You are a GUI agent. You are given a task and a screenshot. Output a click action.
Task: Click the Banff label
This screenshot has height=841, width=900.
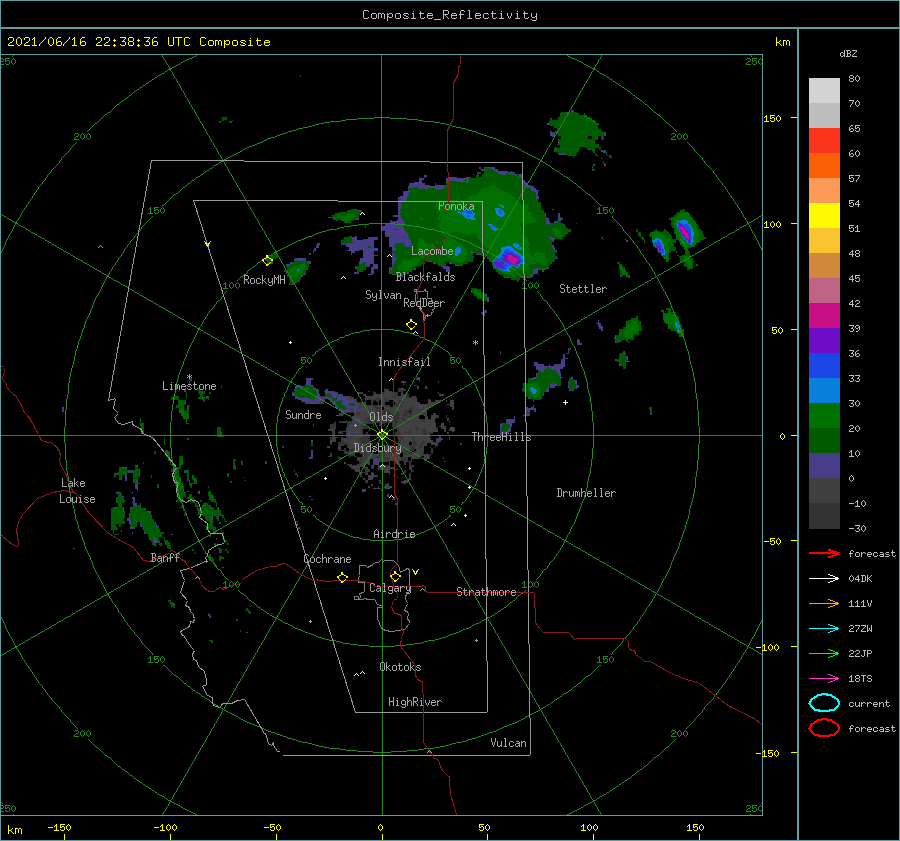pos(165,557)
